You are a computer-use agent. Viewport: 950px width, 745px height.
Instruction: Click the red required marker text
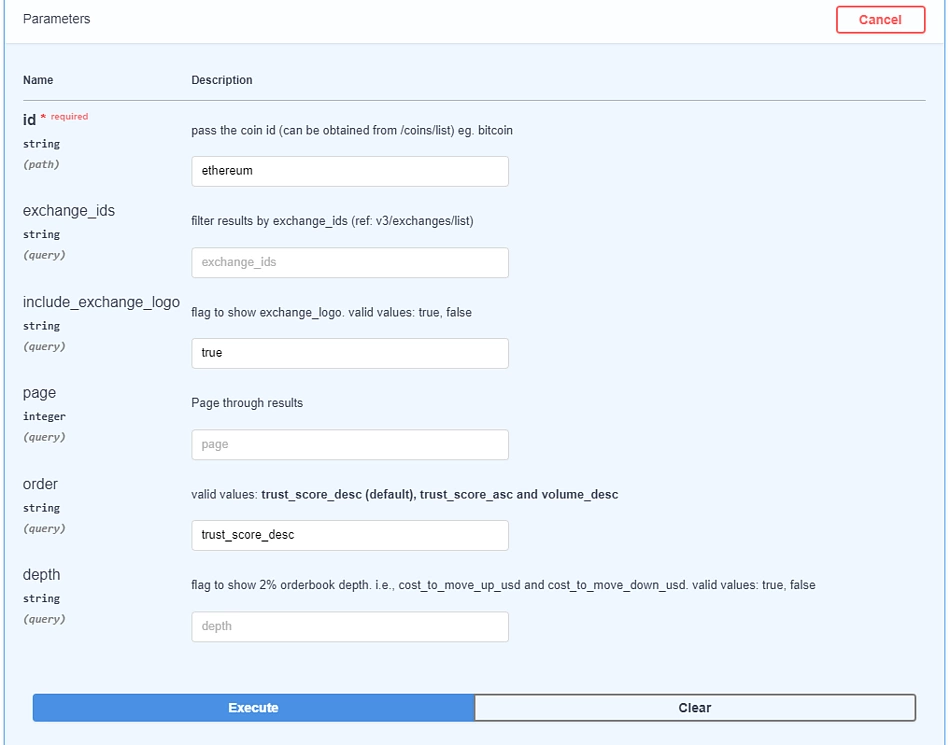pos(69,116)
